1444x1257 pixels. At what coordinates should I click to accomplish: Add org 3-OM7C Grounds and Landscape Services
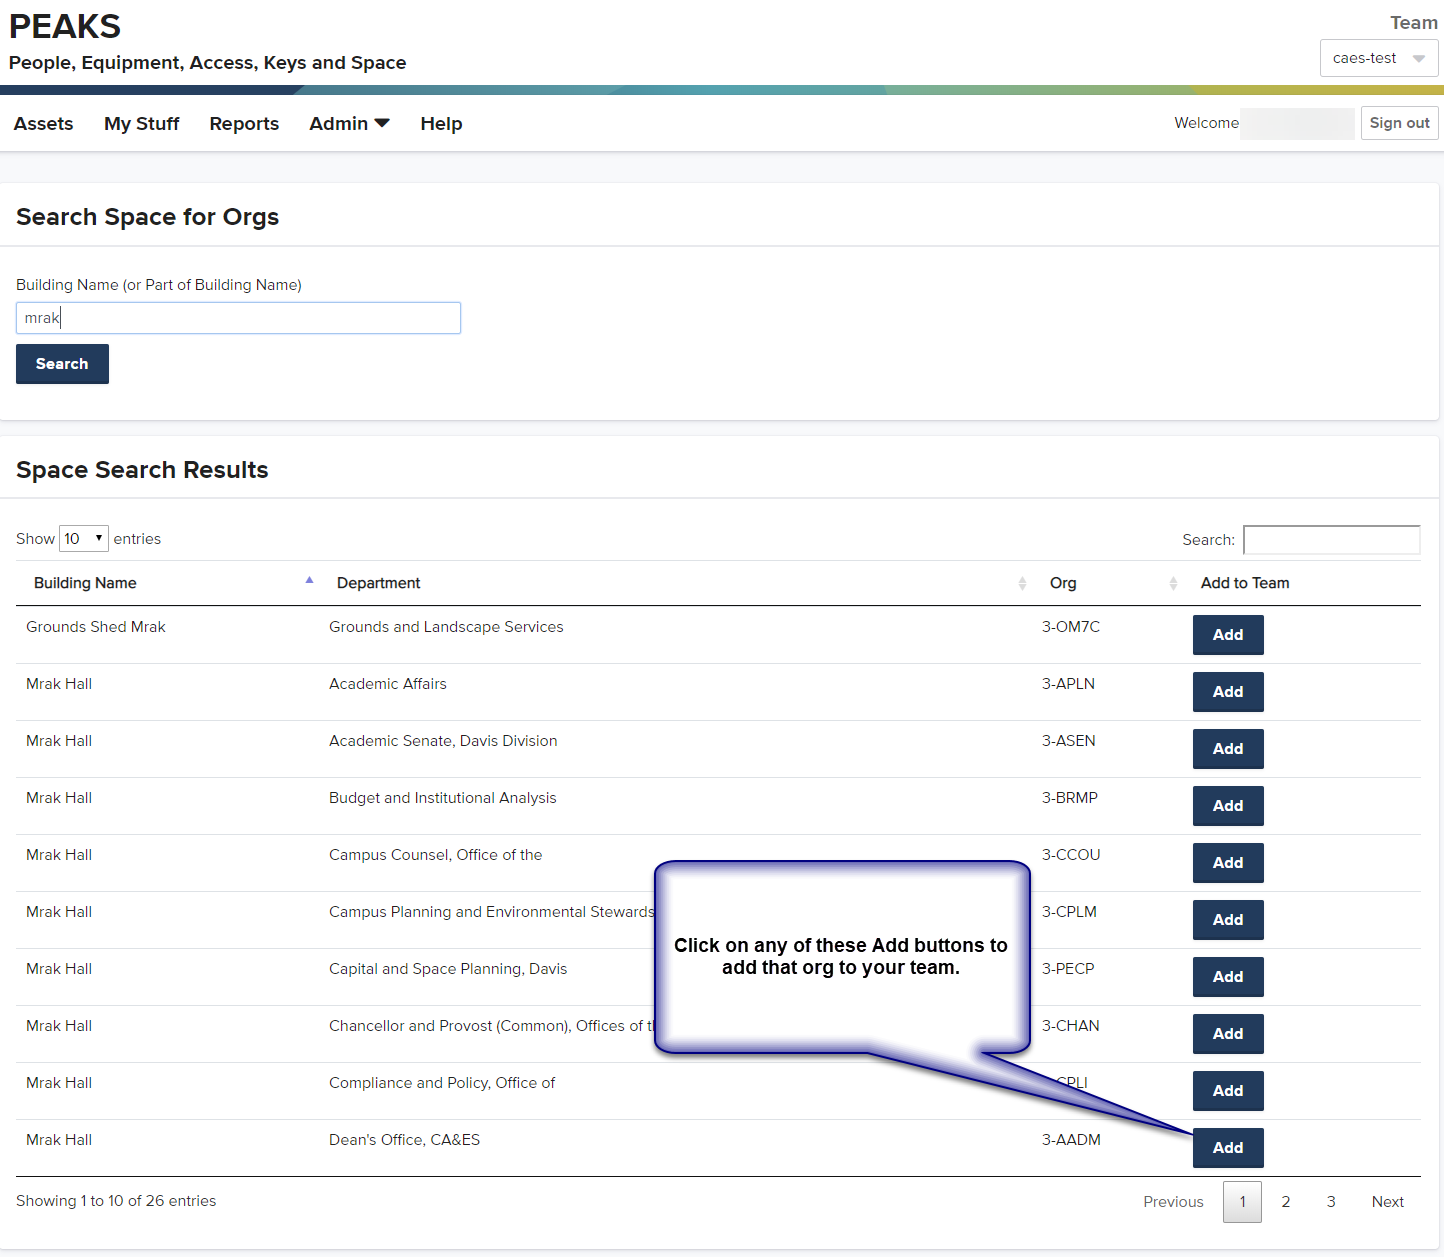point(1227,635)
